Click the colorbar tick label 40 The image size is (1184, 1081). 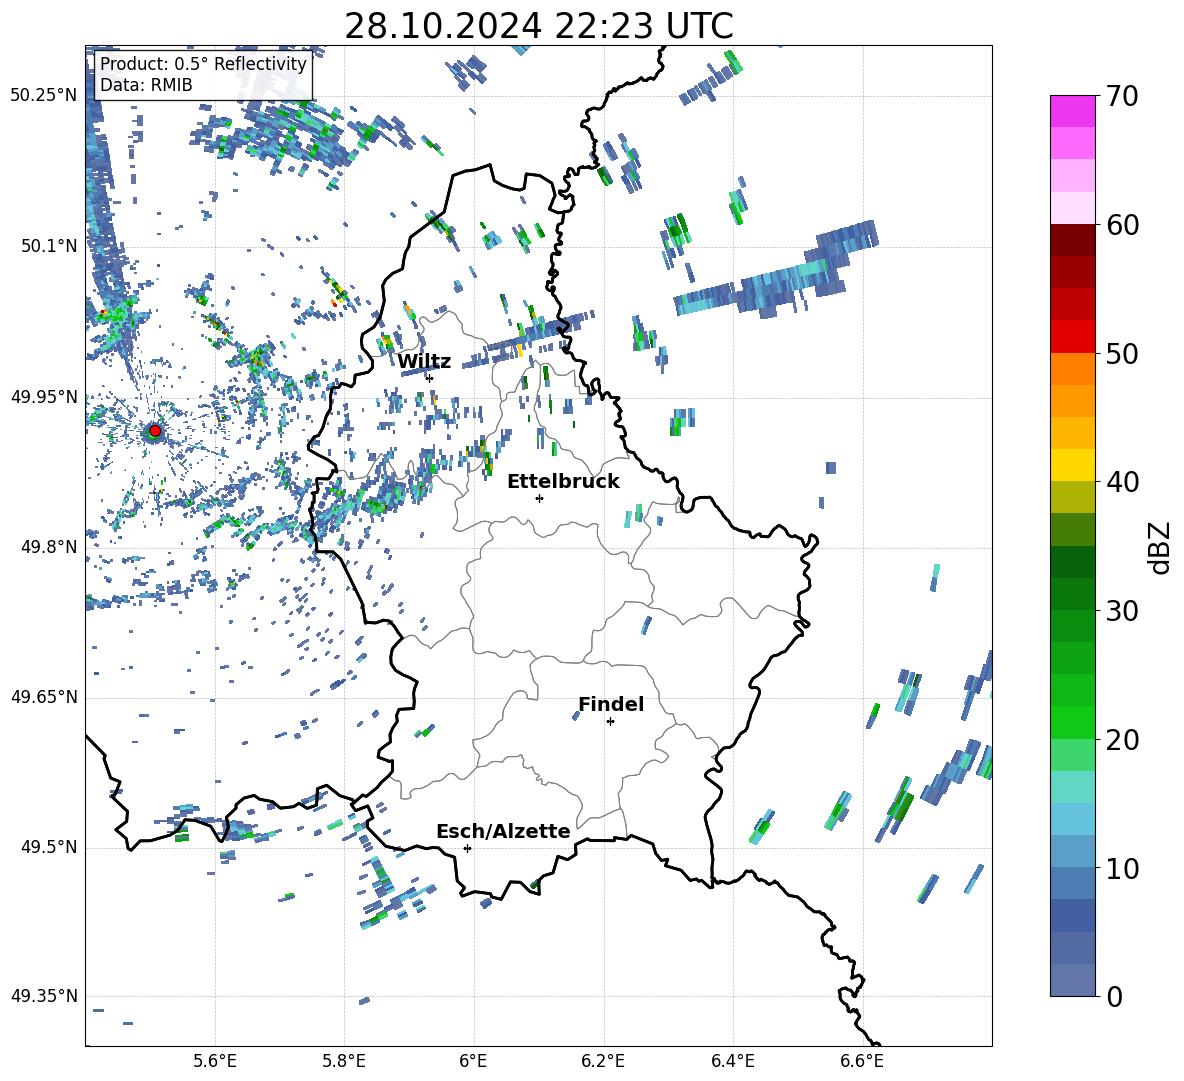click(1122, 482)
